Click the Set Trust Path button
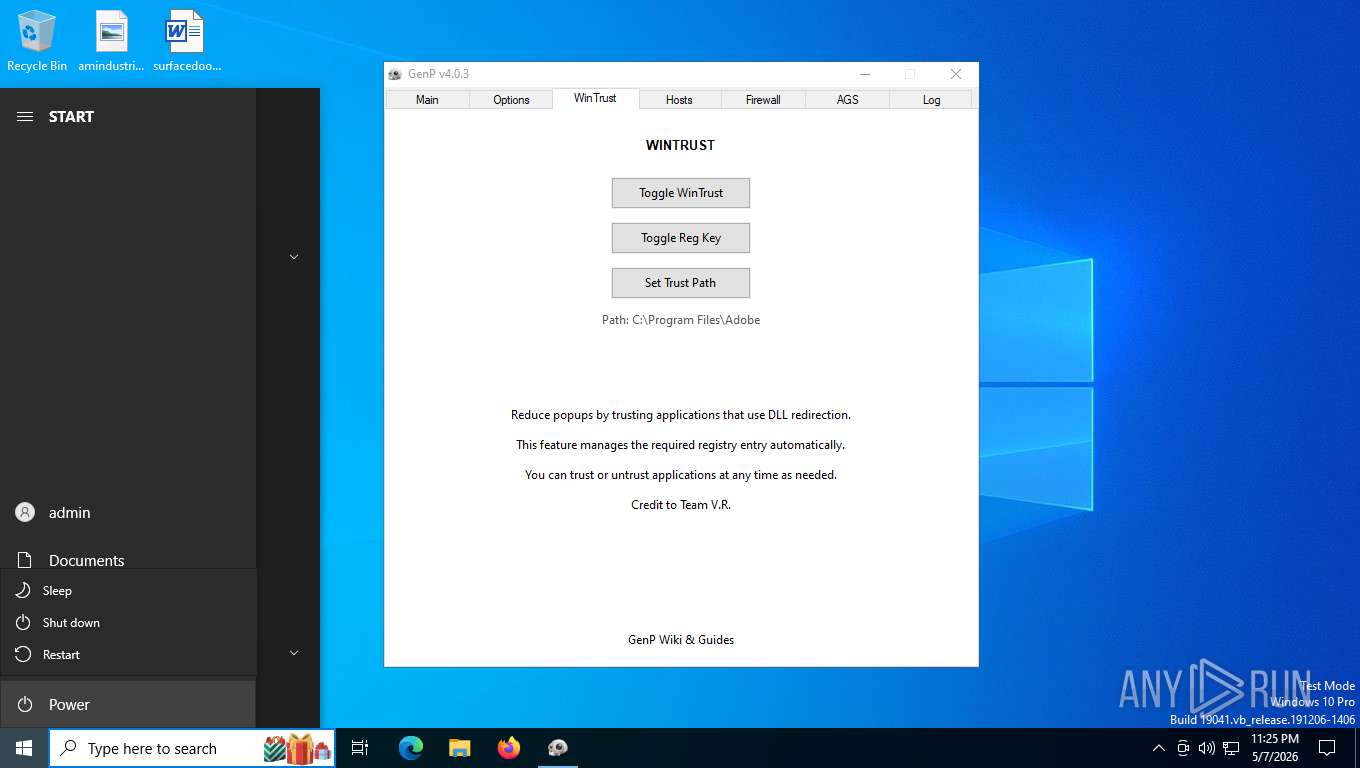The width and height of the screenshot is (1360, 768). tap(681, 283)
